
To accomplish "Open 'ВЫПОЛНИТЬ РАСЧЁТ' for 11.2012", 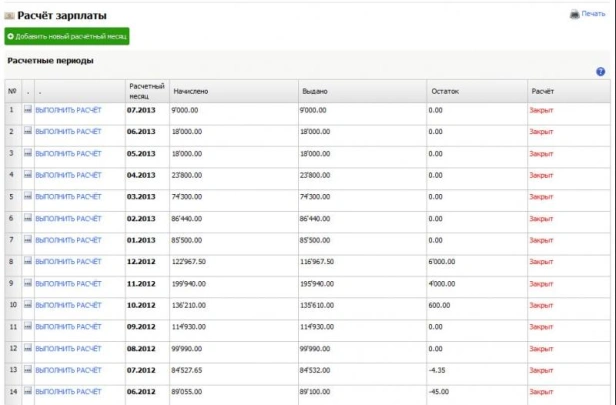I will [x=68, y=284].
